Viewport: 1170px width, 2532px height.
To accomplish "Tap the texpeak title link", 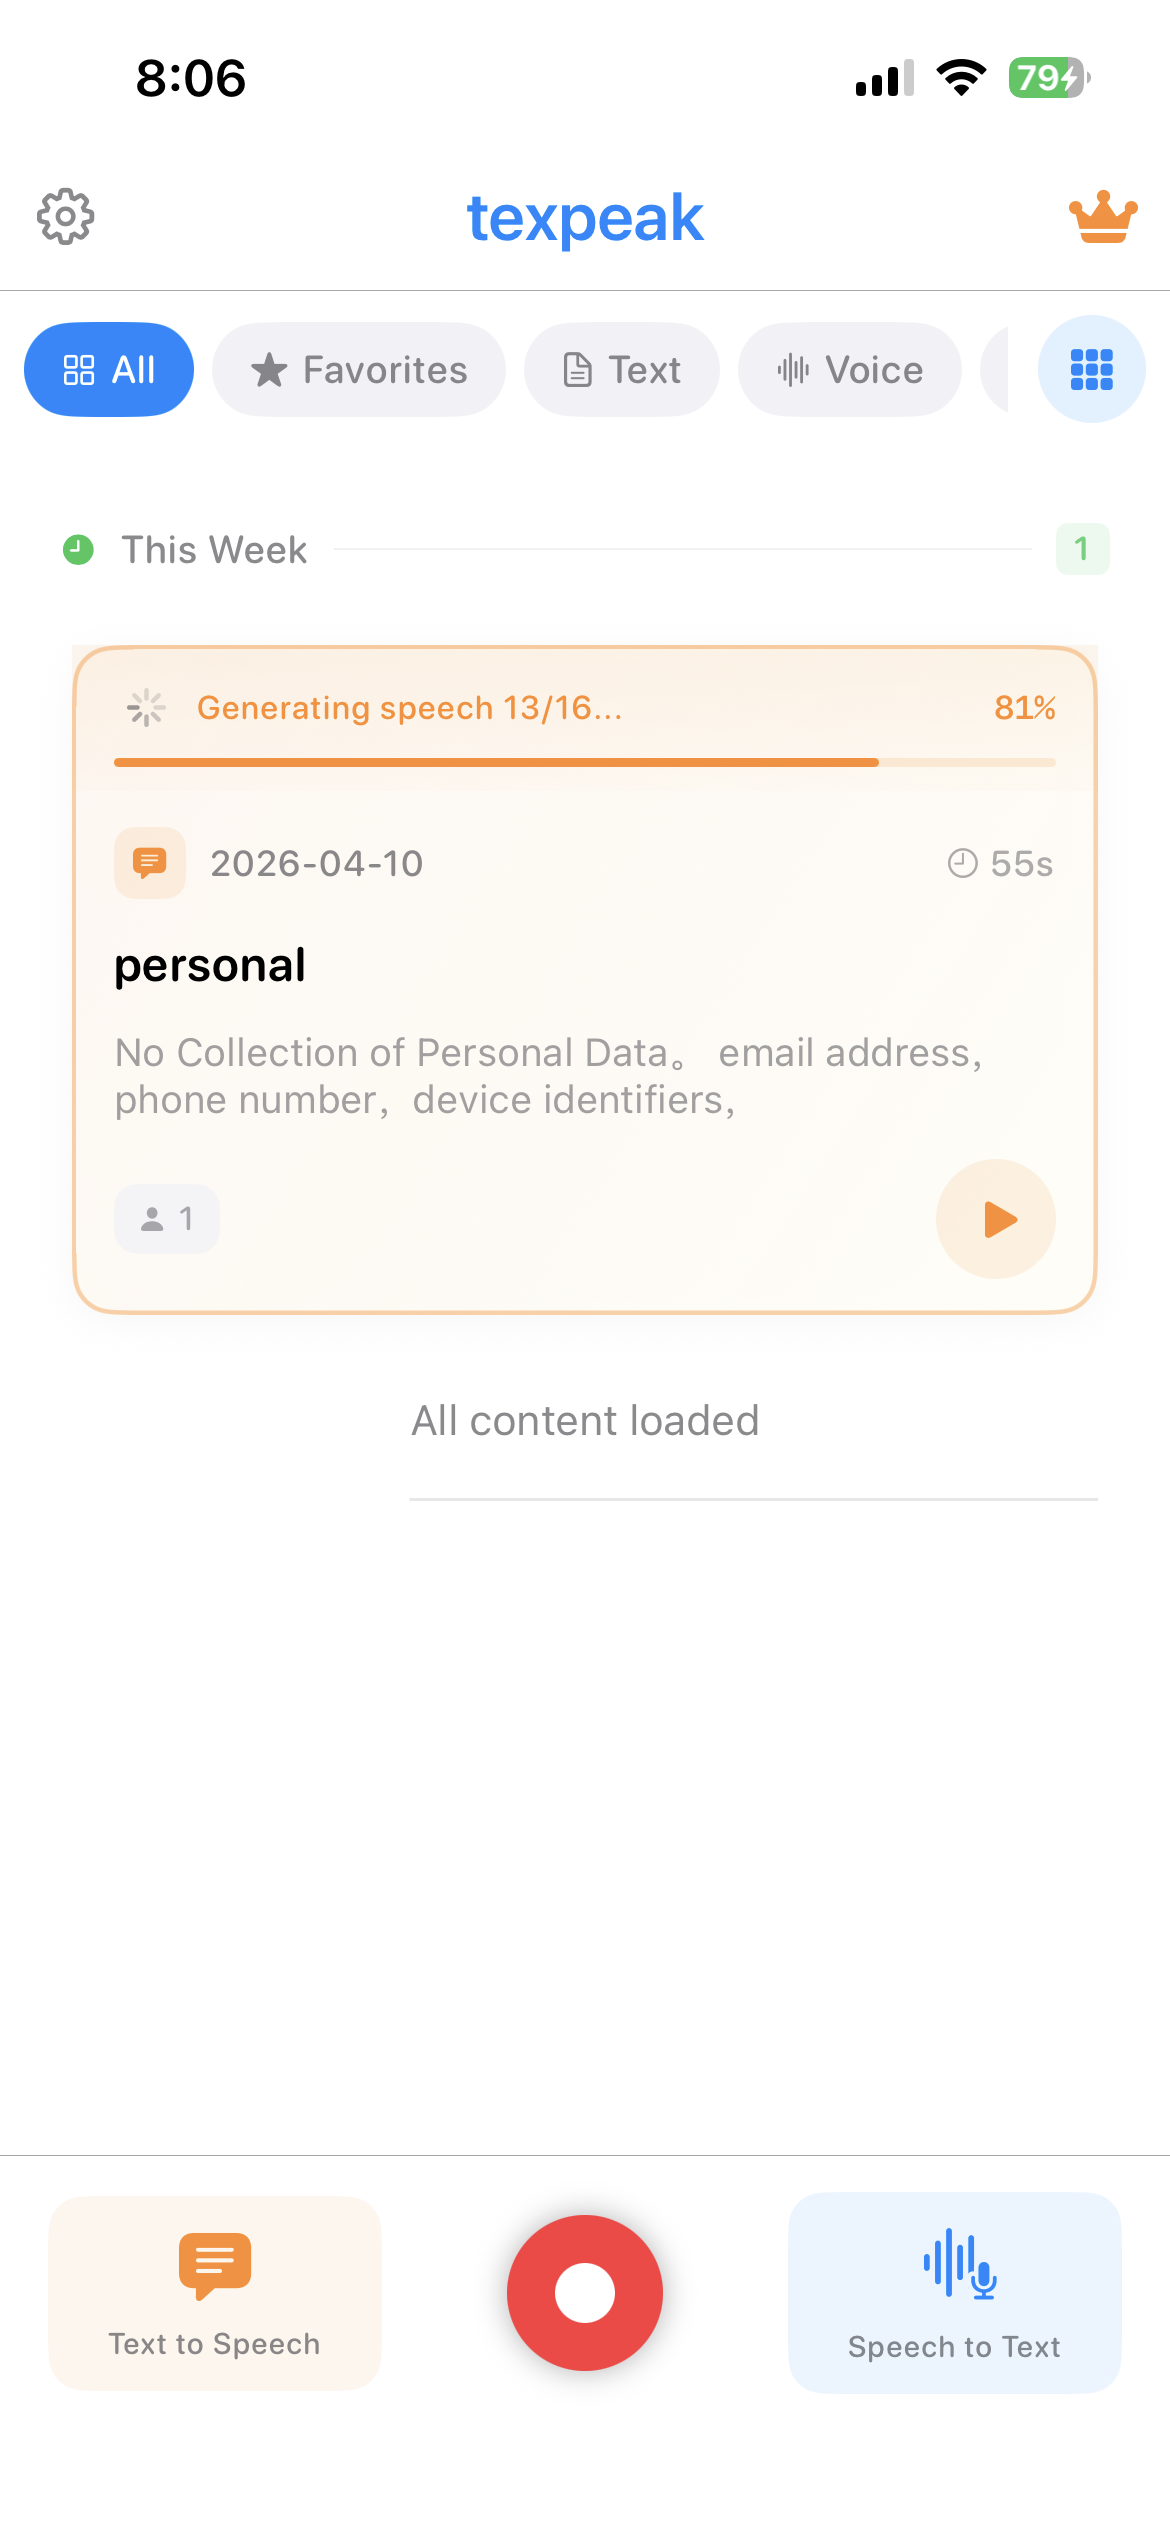I will [585, 217].
